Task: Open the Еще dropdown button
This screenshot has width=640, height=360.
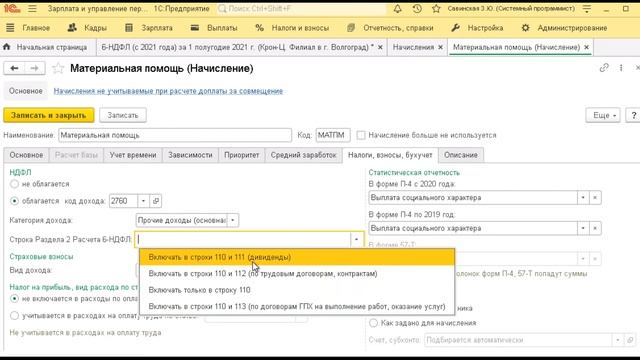Action: coord(603,116)
